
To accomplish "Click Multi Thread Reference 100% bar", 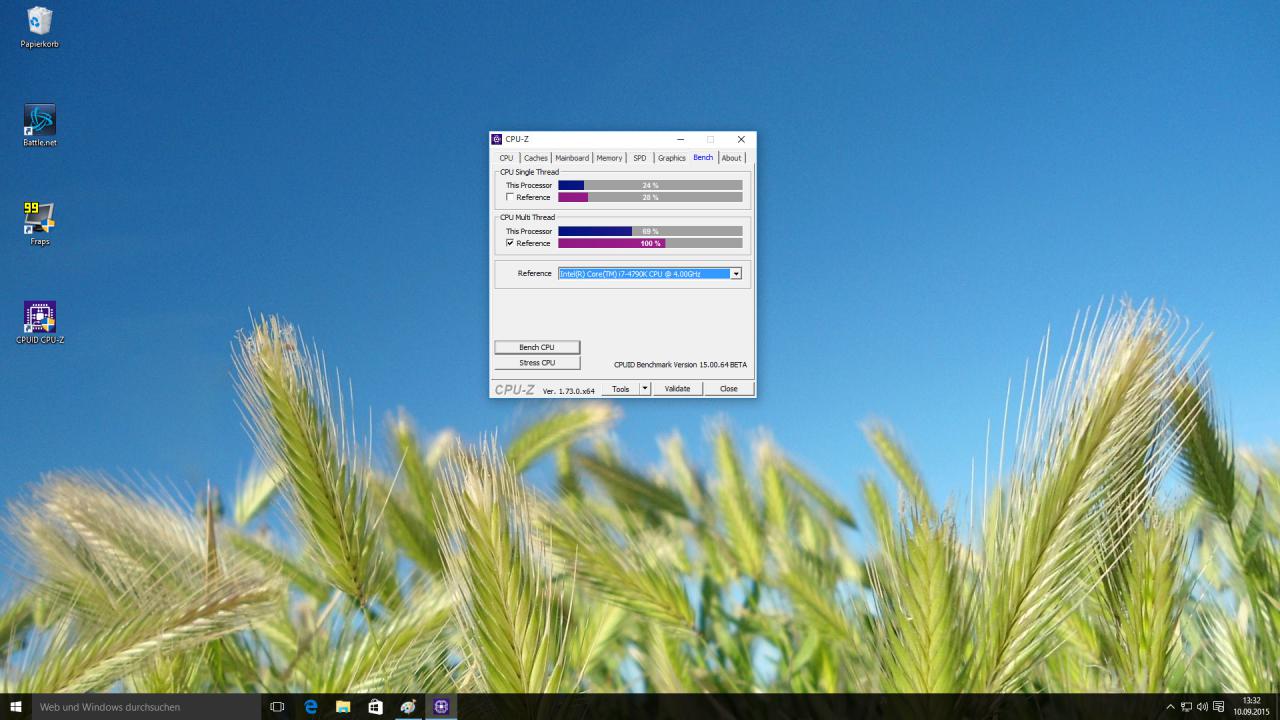I will pos(650,243).
